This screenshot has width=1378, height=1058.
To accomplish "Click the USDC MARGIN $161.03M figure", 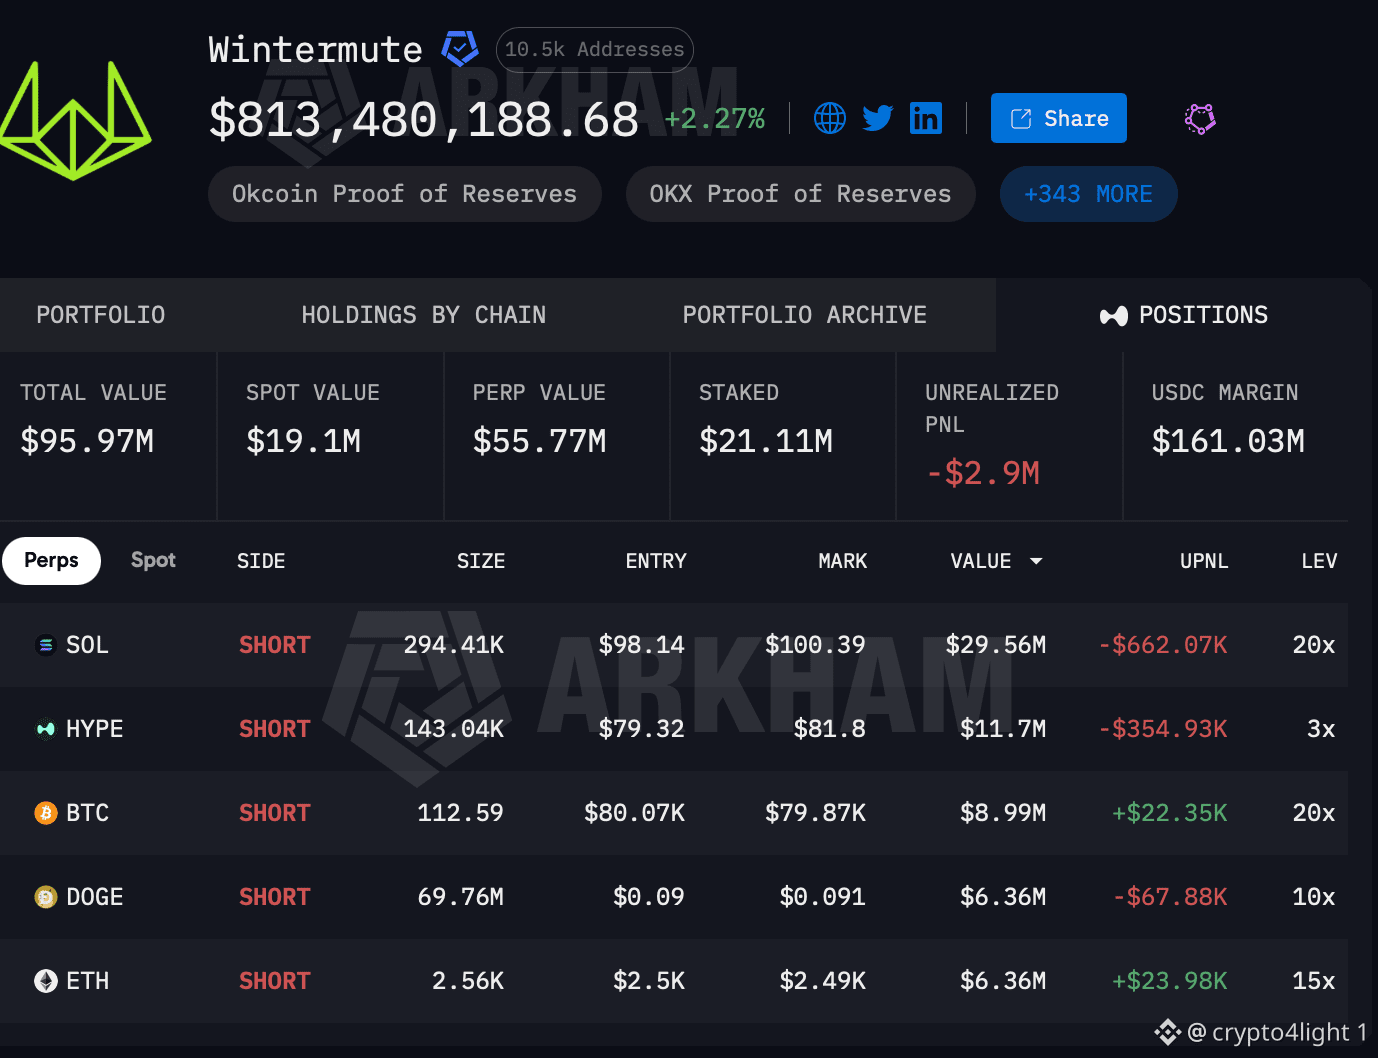I will (x=1228, y=441).
